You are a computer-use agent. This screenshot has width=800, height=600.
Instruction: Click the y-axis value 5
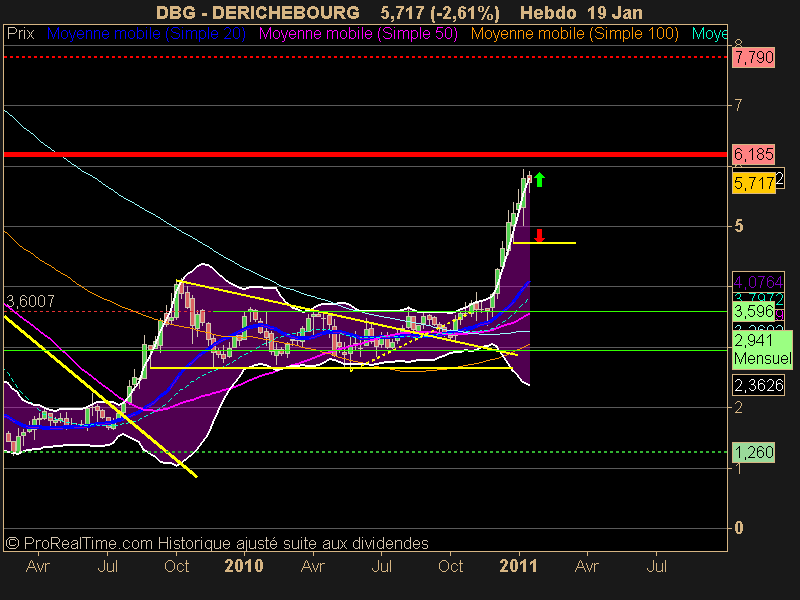point(738,226)
